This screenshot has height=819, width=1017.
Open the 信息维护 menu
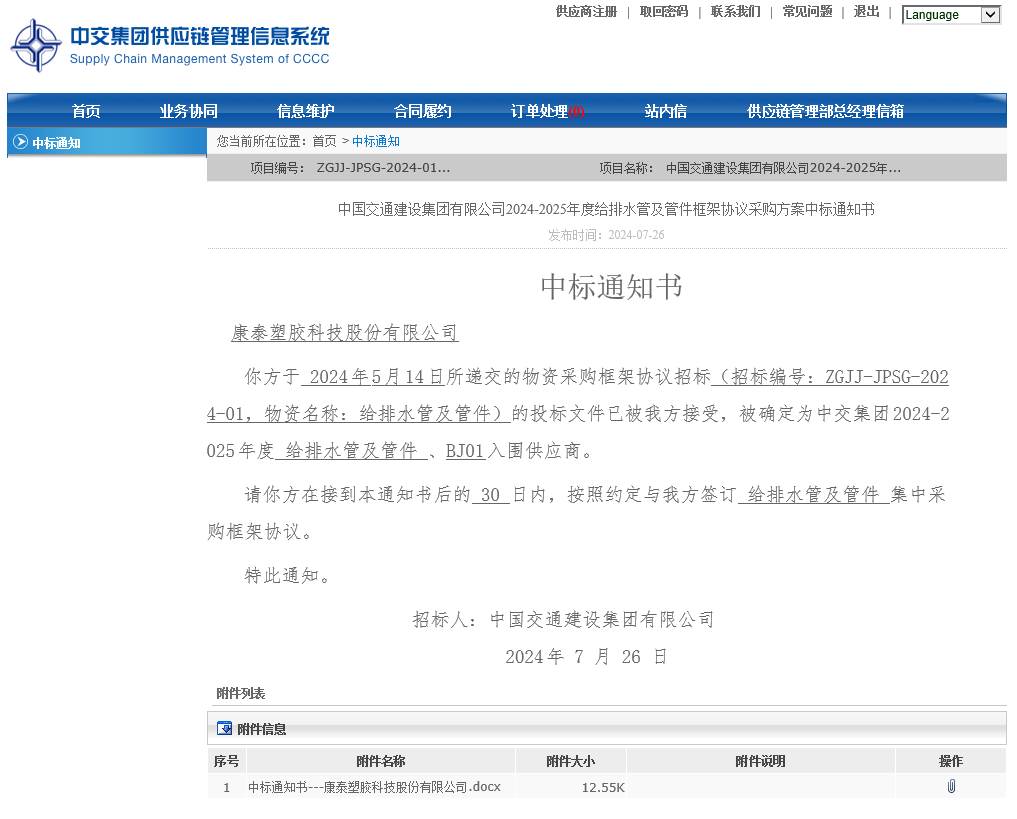305,111
